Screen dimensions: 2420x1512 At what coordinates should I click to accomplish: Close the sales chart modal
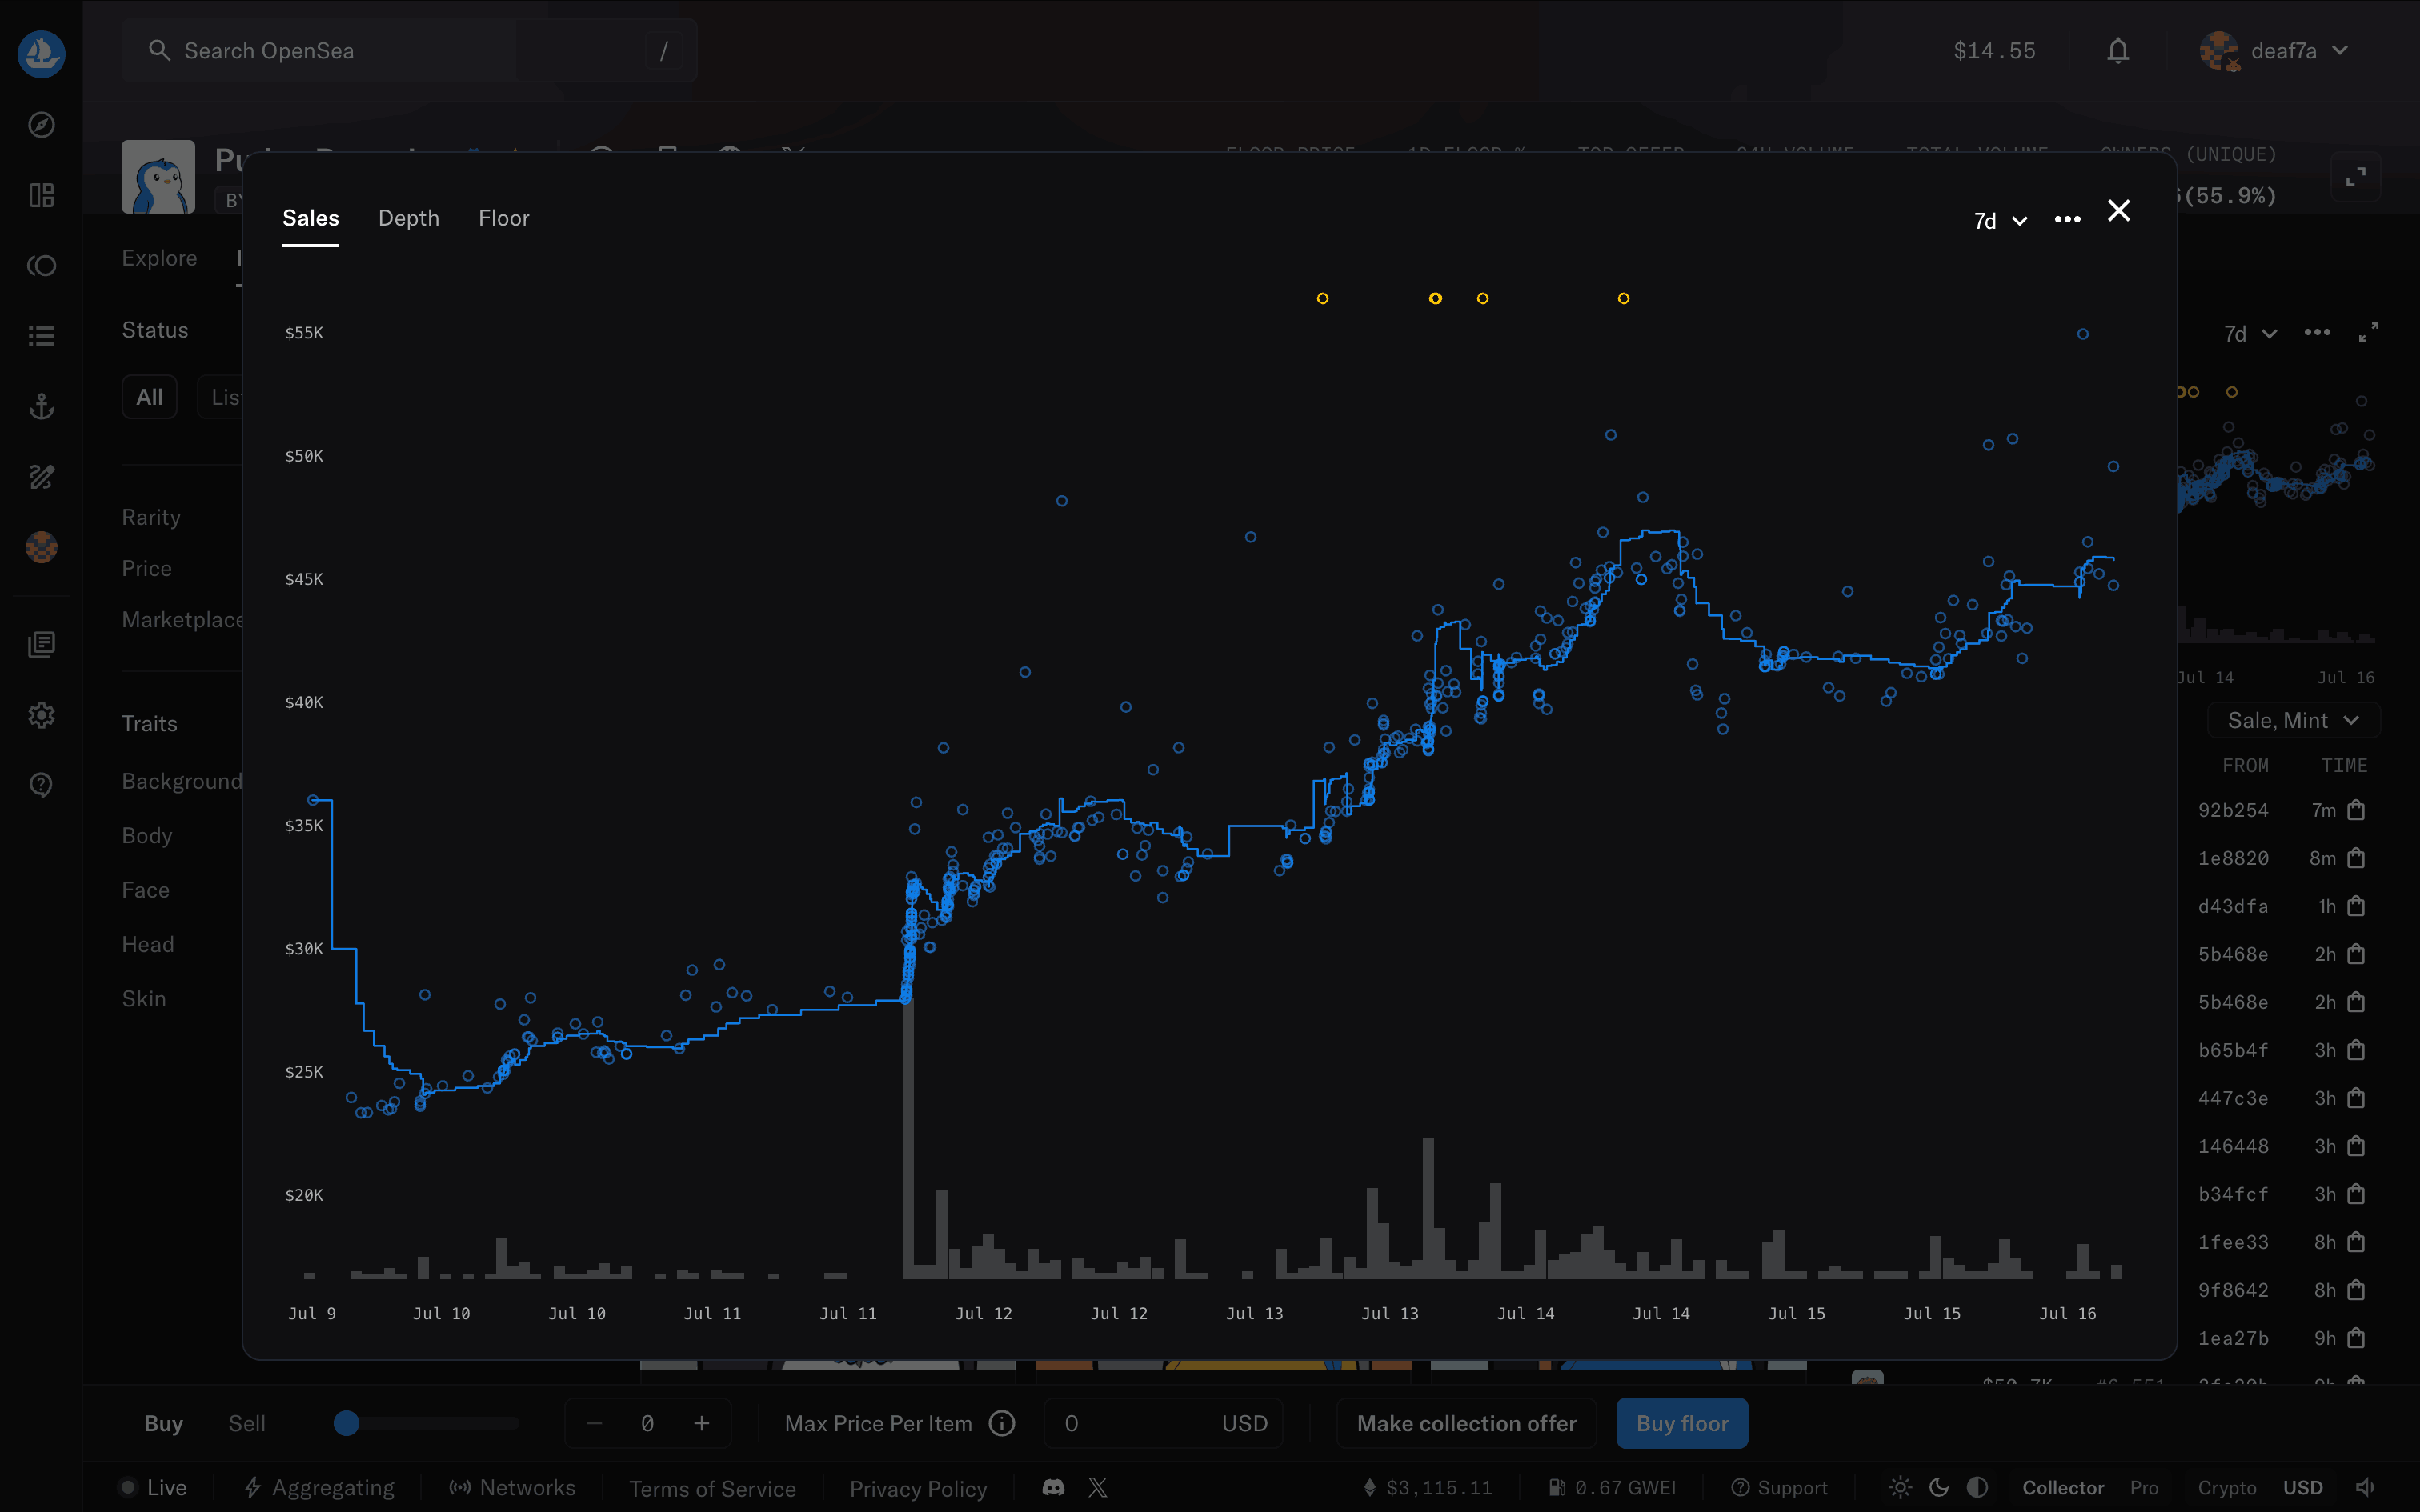[2118, 211]
